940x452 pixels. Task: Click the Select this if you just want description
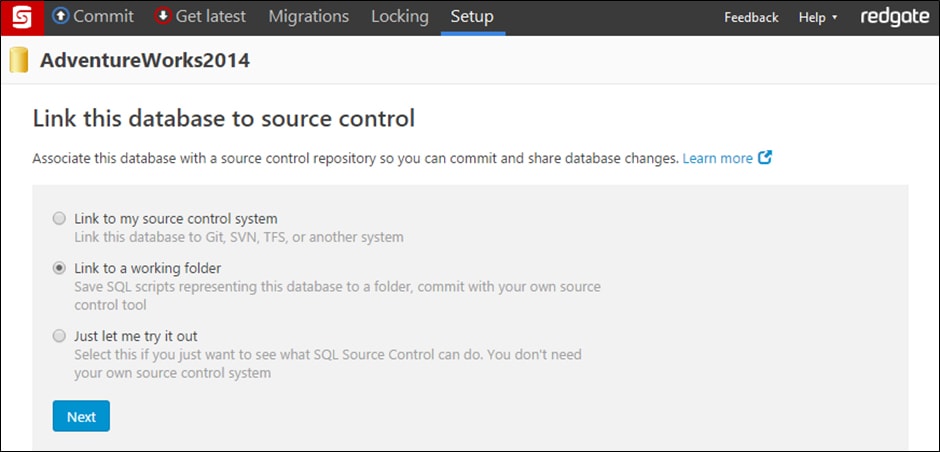pos(327,363)
